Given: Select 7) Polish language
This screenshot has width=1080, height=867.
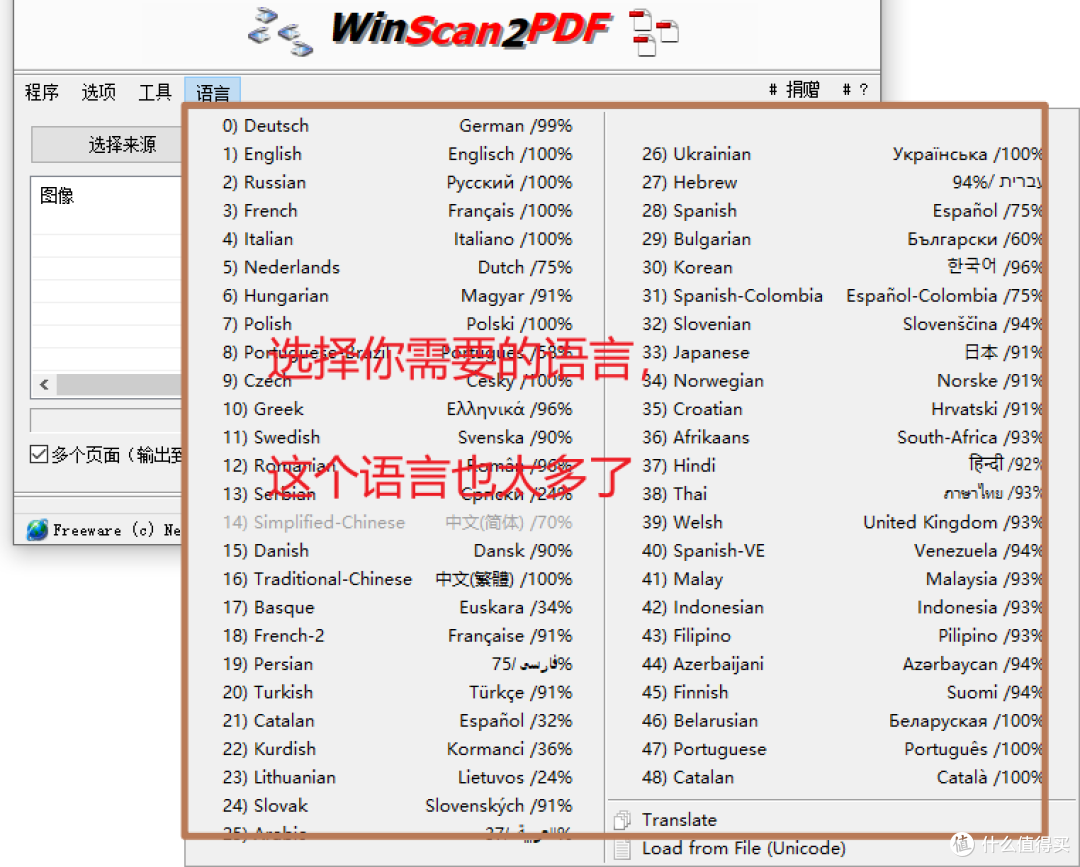Looking at the screenshot, I should point(397,324).
